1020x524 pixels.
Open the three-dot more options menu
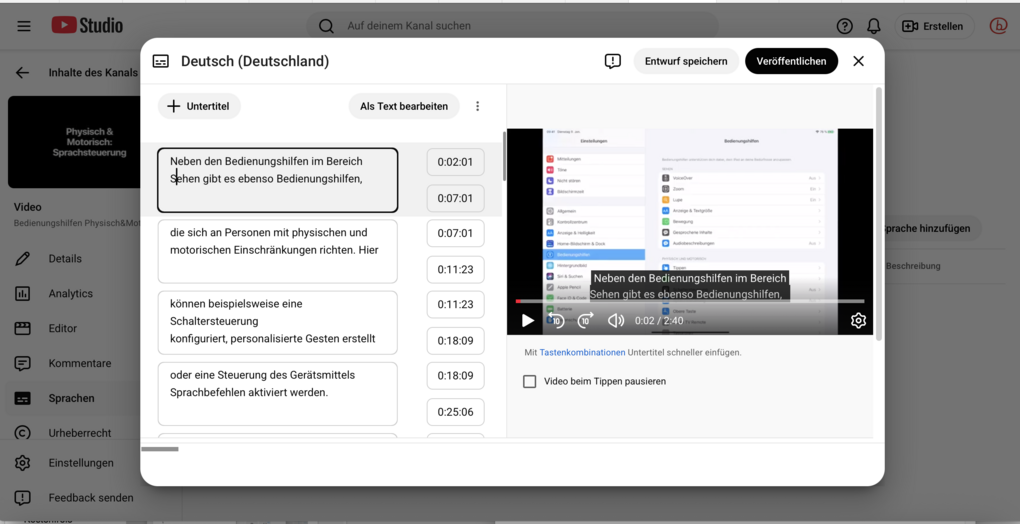point(478,106)
